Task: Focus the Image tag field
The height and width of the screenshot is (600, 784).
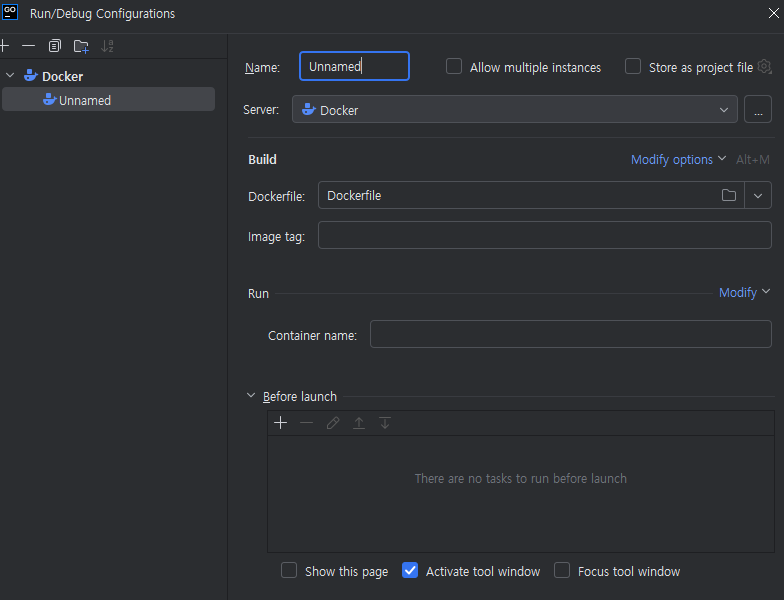Action: (x=544, y=235)
